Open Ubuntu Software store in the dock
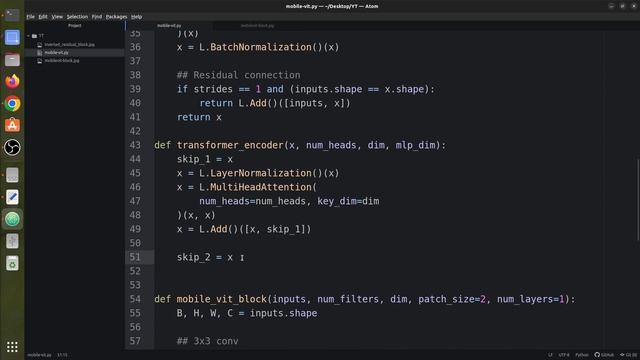640x360 pixels. (12, 125)
